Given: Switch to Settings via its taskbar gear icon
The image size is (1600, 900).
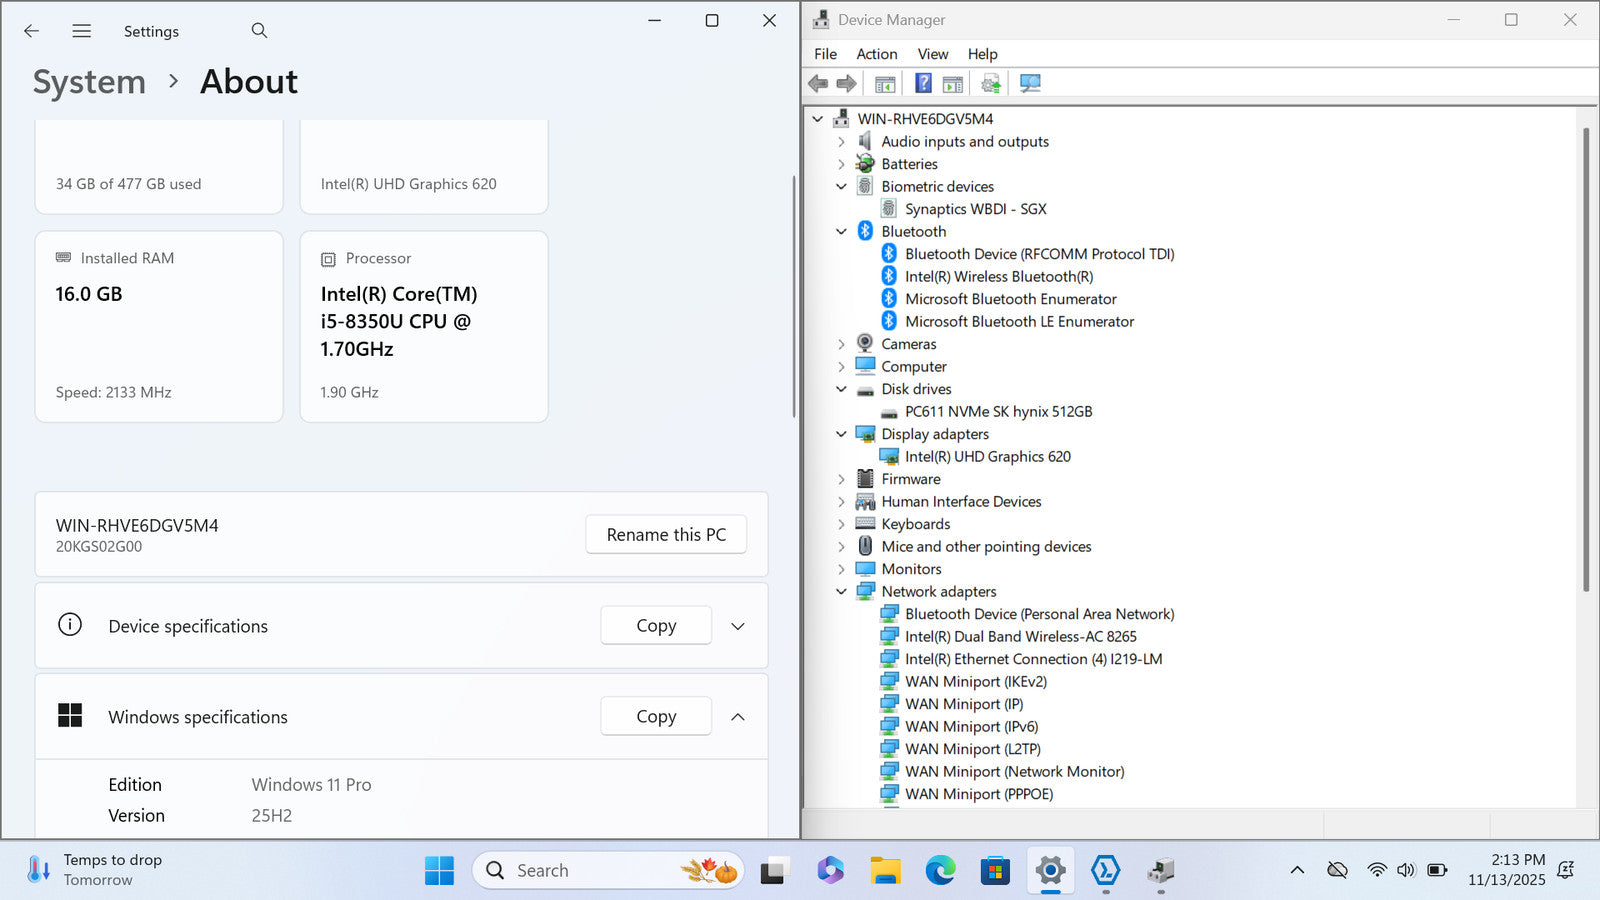Looking at the screenshot, I should [1050, 870].
